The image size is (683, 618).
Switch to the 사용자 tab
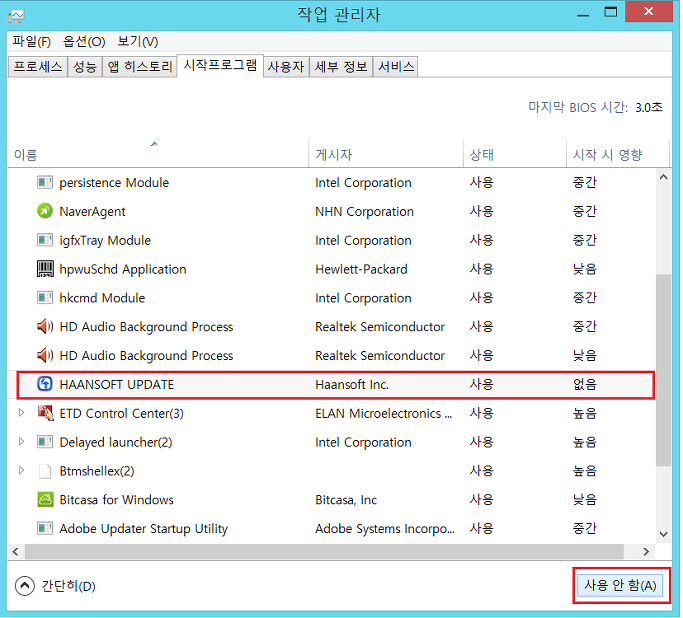click(286, 67)
